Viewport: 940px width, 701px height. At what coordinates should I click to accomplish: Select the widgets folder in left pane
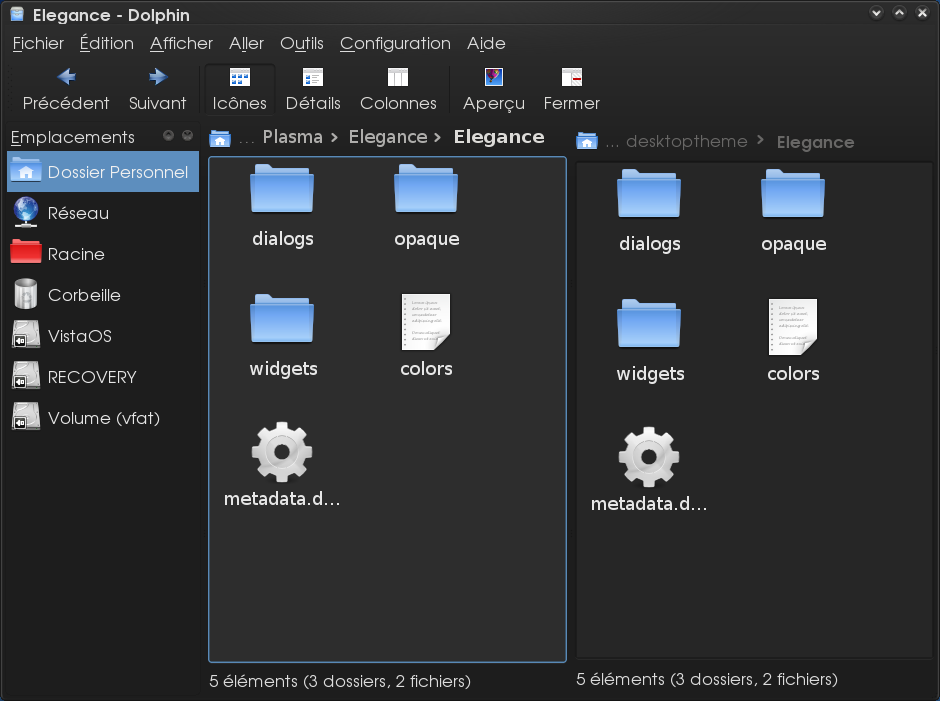[x=283, y=336]
